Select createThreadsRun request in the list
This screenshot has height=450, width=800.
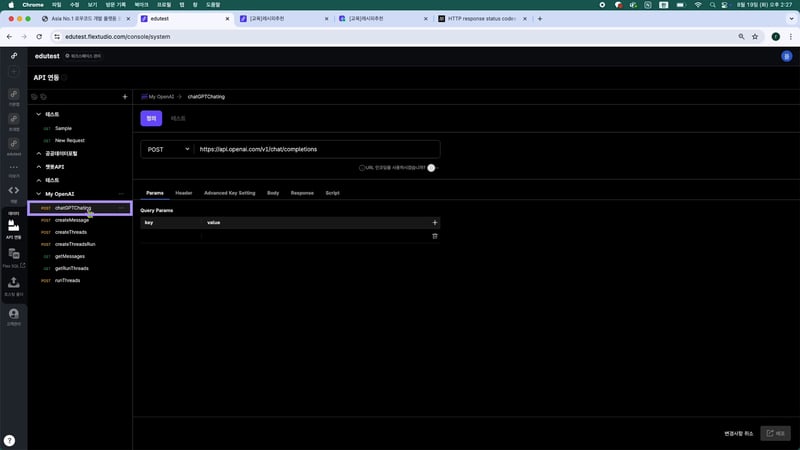click(x=75, y=244)
